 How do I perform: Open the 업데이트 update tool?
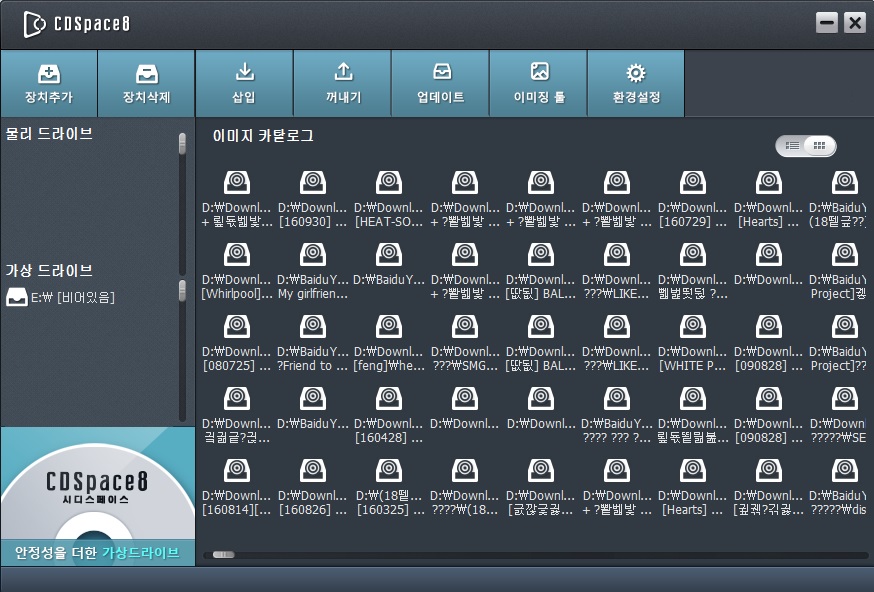coord(440,84)
